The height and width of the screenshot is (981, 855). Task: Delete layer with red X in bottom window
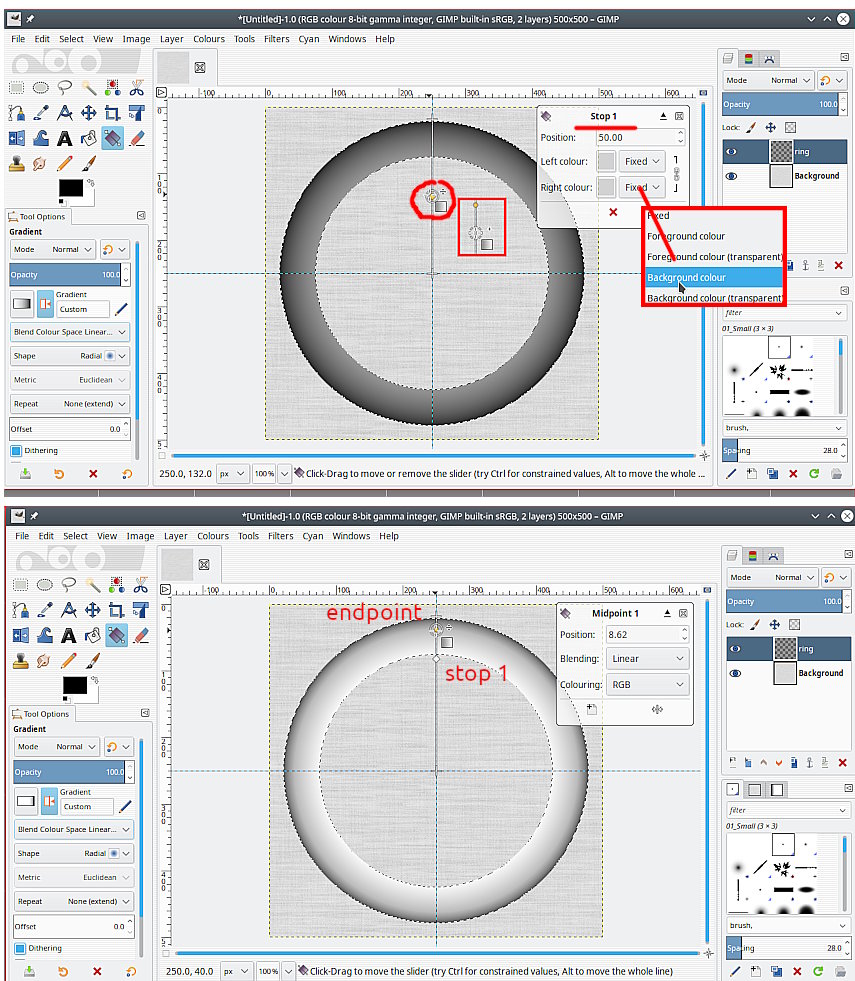[x=842, y=763]
